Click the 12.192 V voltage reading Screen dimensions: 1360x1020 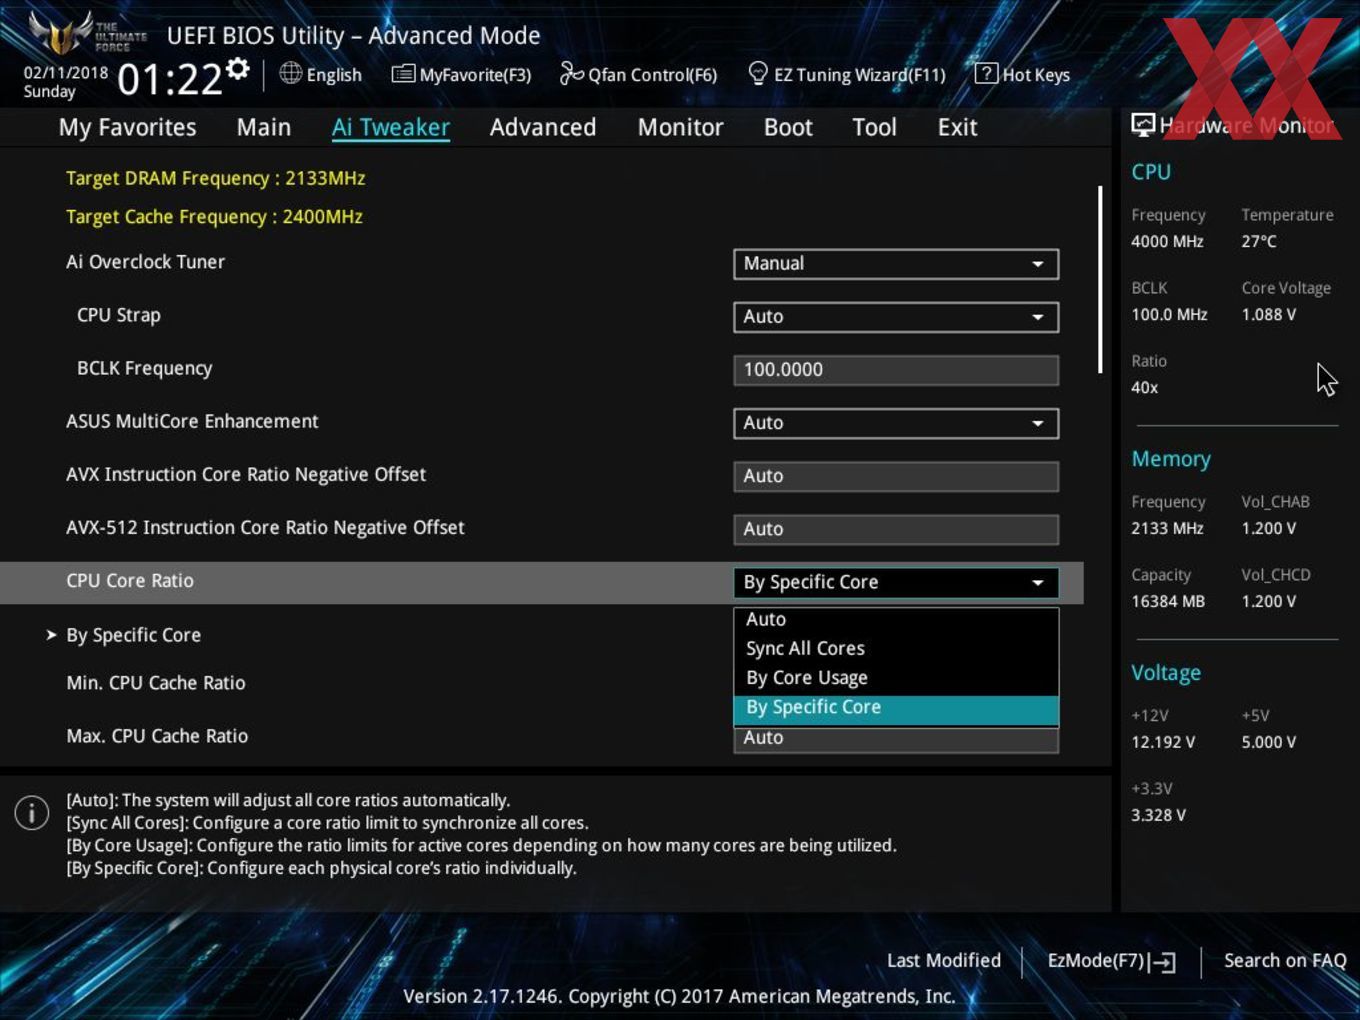pos(1163,742)
